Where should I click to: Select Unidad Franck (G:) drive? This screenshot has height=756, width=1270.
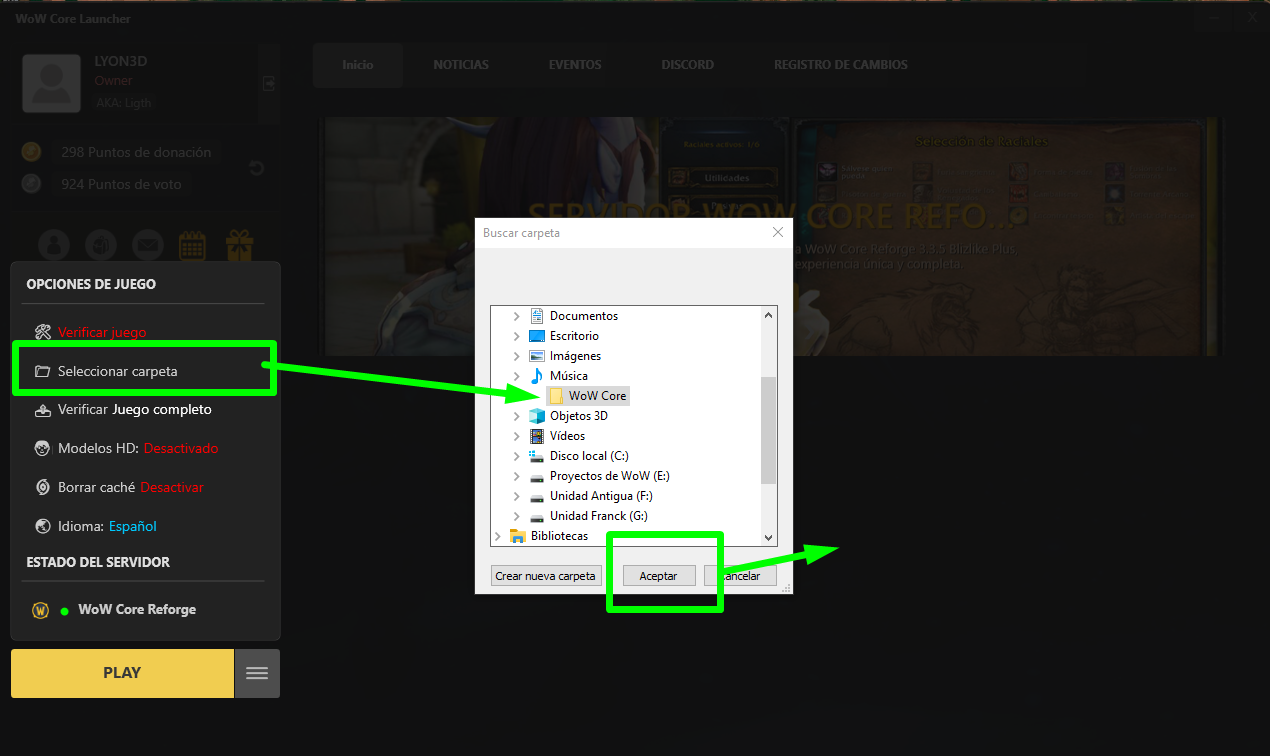click(599, 516)
